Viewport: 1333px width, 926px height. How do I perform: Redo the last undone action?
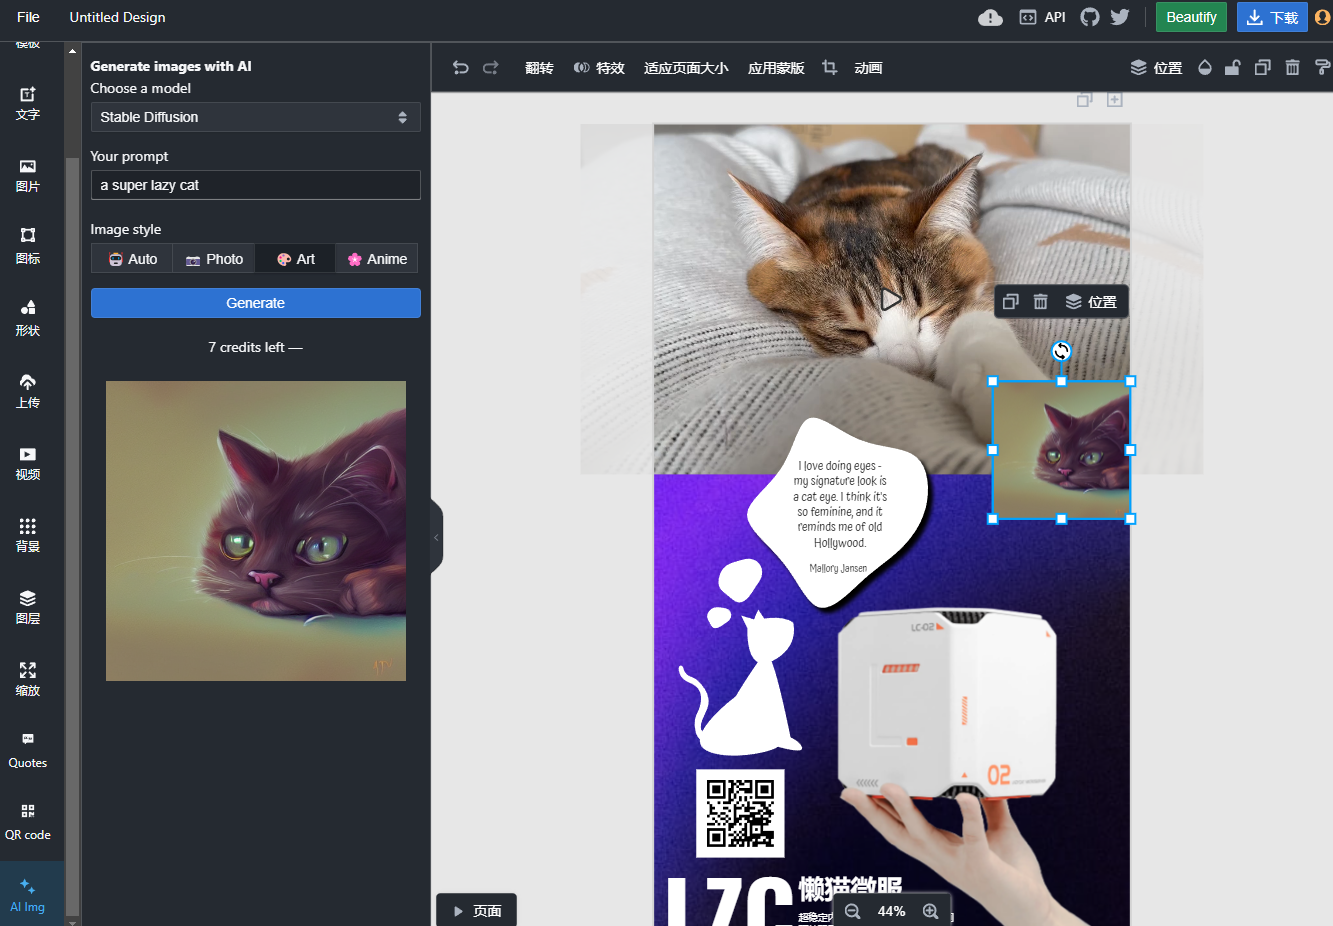click(491, 68)
